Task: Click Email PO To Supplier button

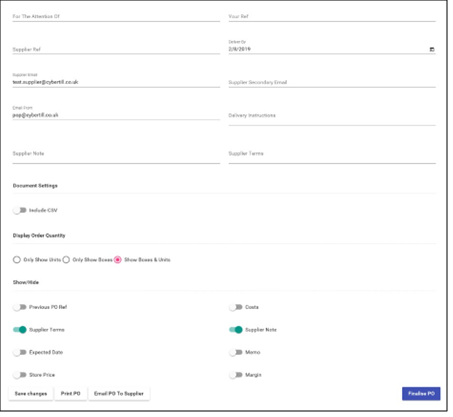Action: (119, 394)
